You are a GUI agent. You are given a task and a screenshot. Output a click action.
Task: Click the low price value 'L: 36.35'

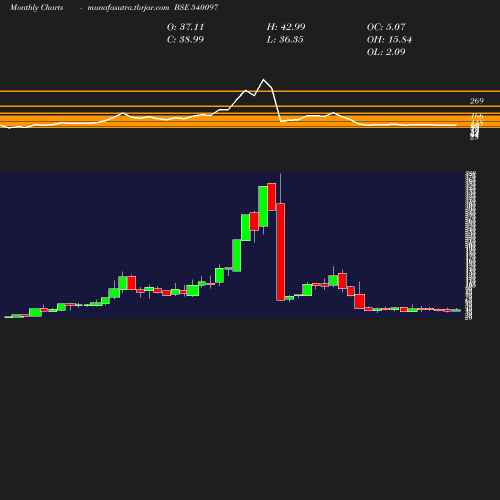point(285,39)
